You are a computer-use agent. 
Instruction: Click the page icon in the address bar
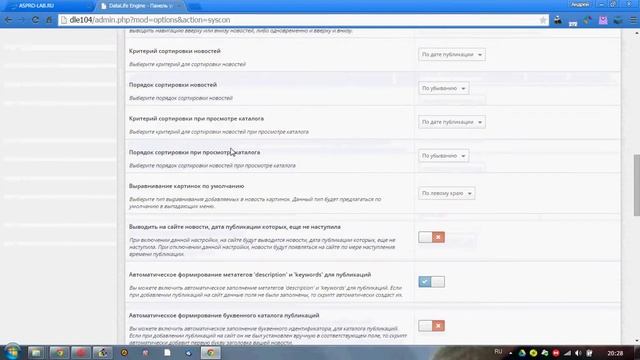64,20
